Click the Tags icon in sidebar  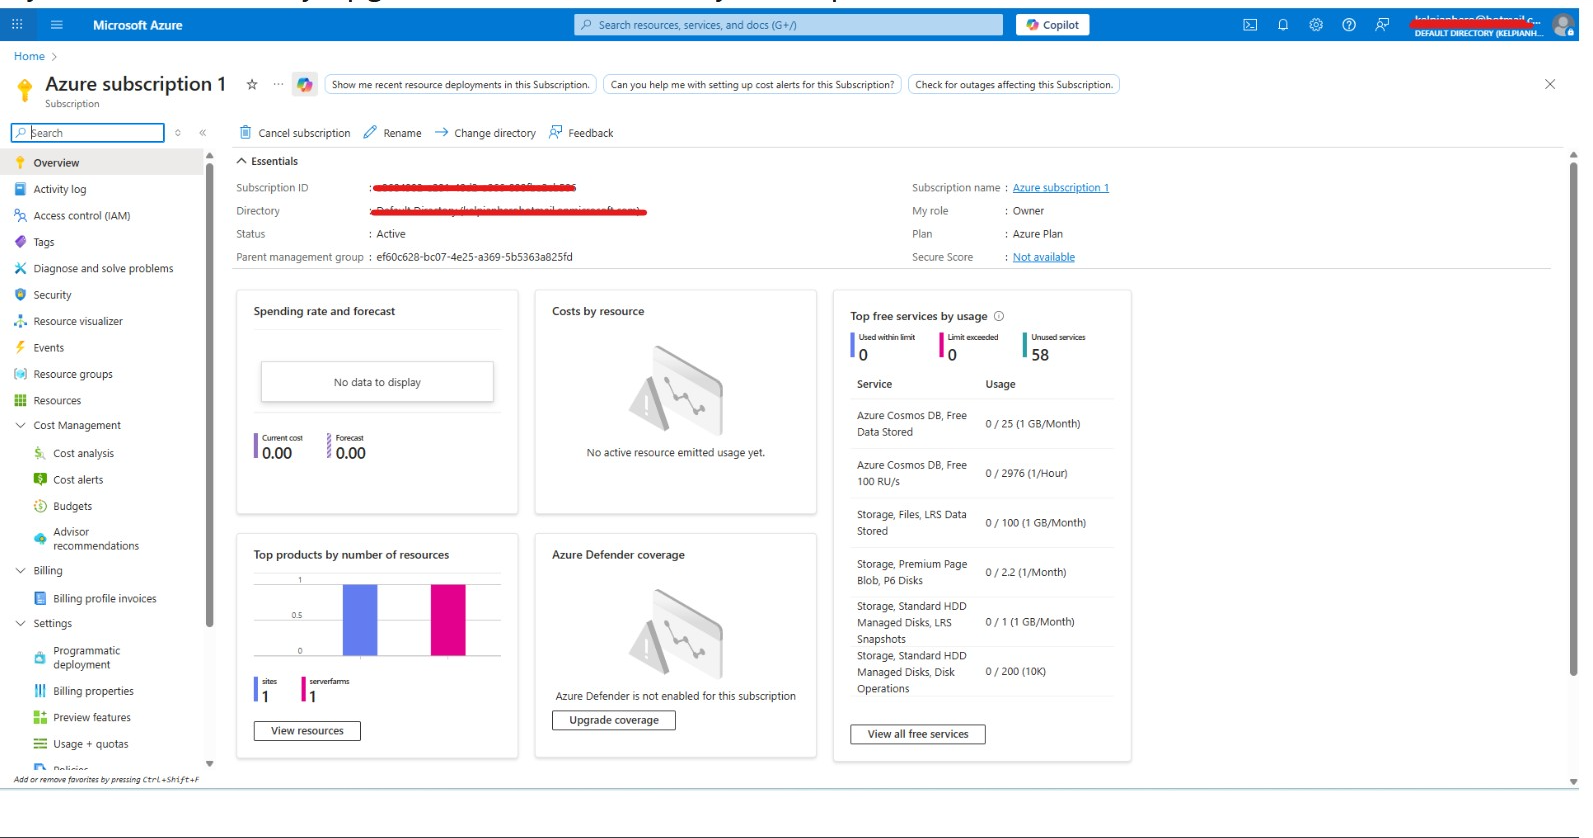[x=20, y=242]
